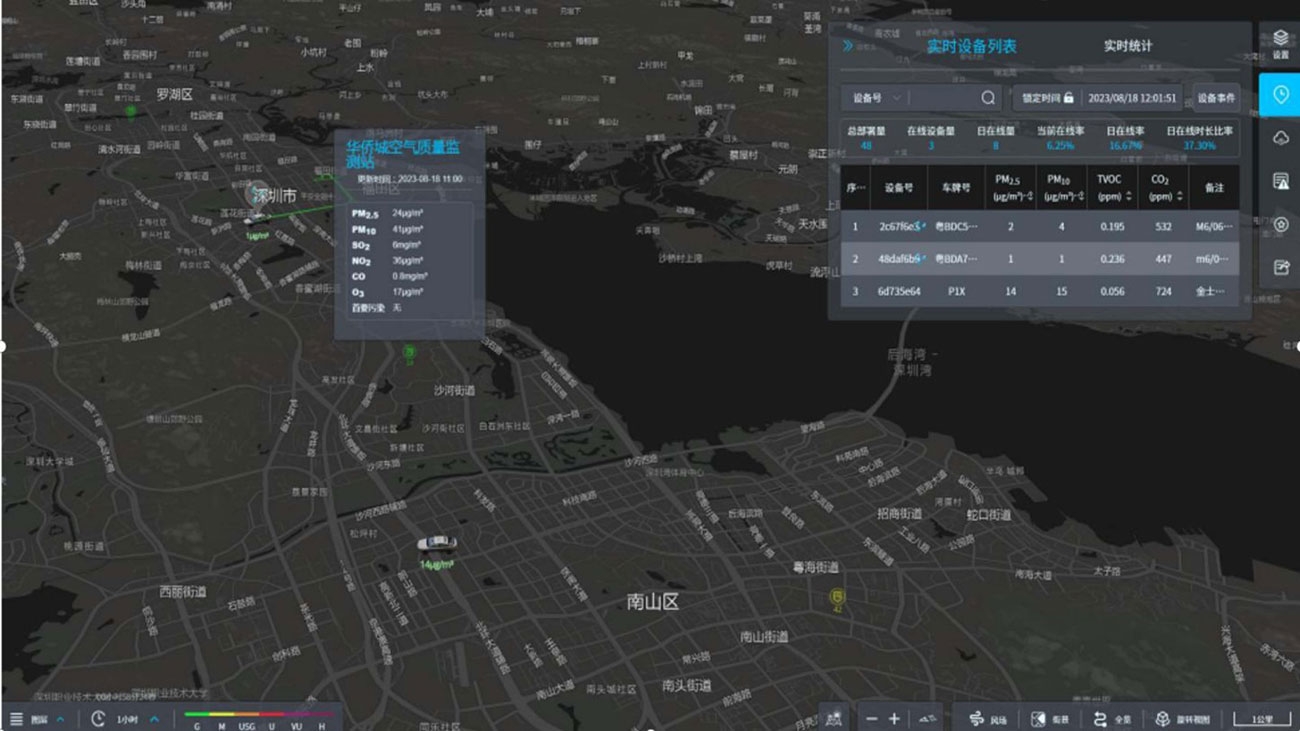Open the alert report icon in sidebar
Screen dimensions: 1300x731
click(x=1280, y=181)
